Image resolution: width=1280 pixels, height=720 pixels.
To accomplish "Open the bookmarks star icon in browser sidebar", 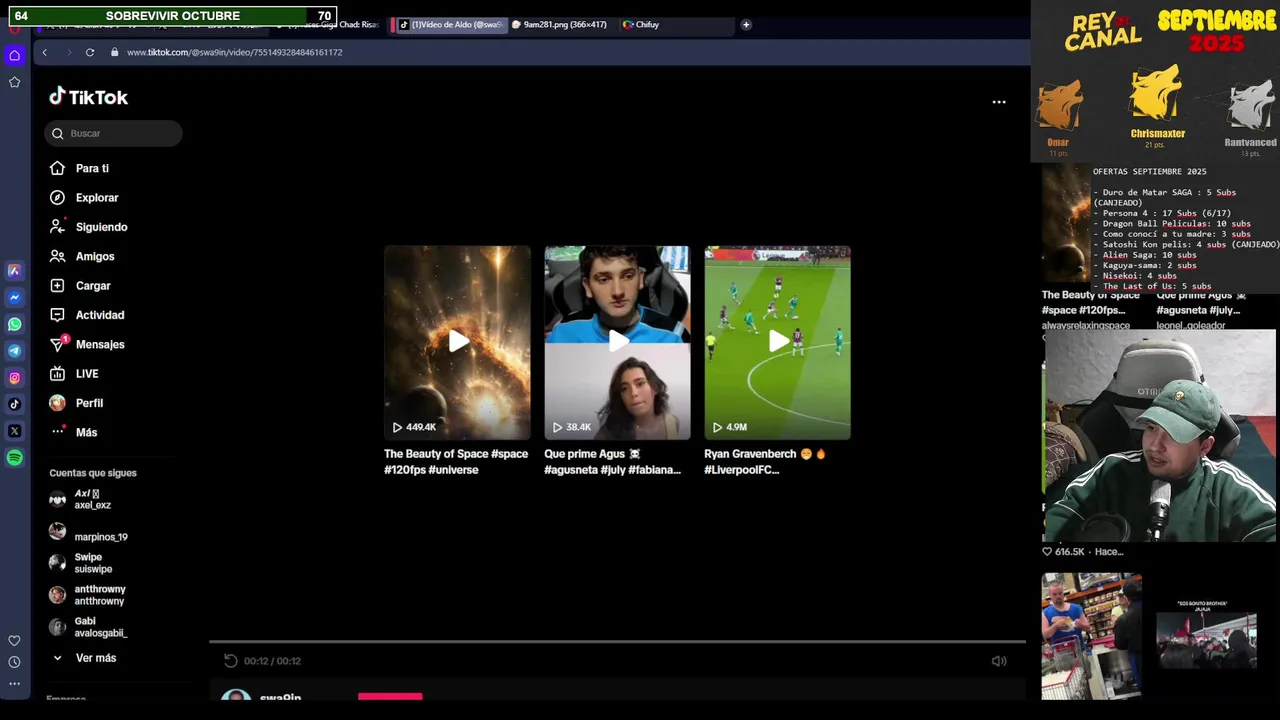I will [14, 82].
